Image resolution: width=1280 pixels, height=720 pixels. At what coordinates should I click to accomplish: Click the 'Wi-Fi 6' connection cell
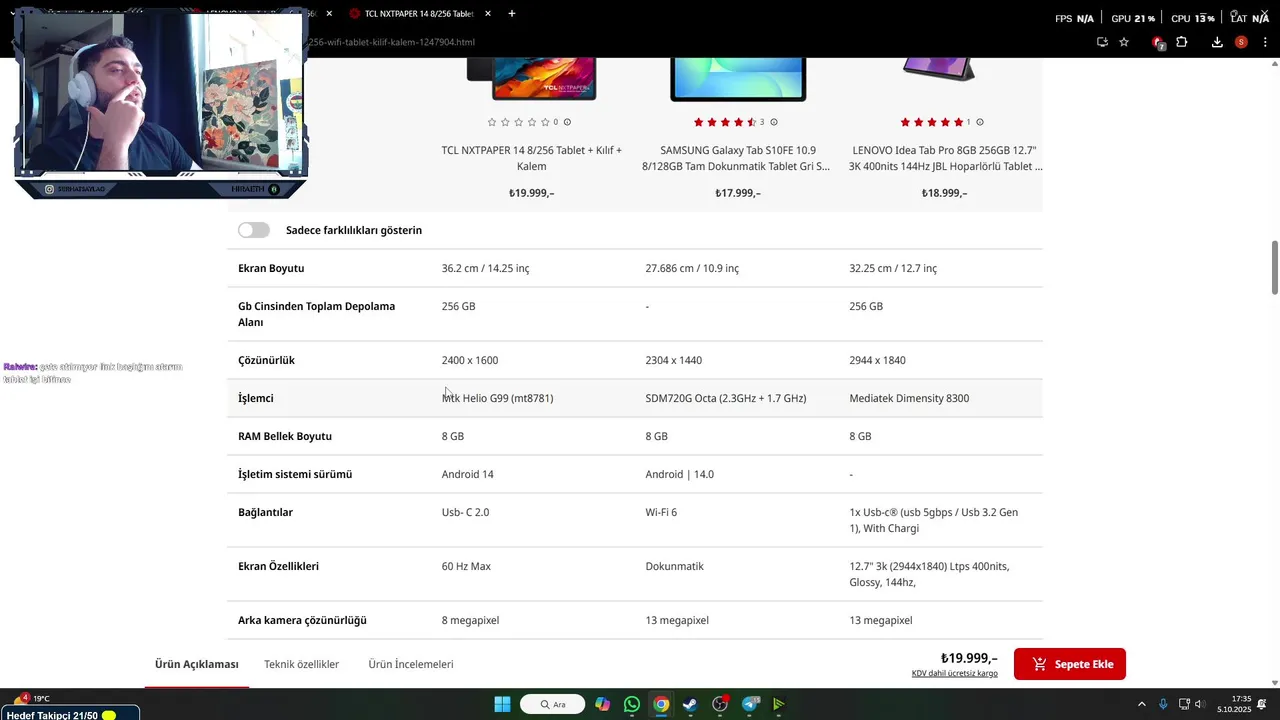pyautogui.click(x=661, y=512)
